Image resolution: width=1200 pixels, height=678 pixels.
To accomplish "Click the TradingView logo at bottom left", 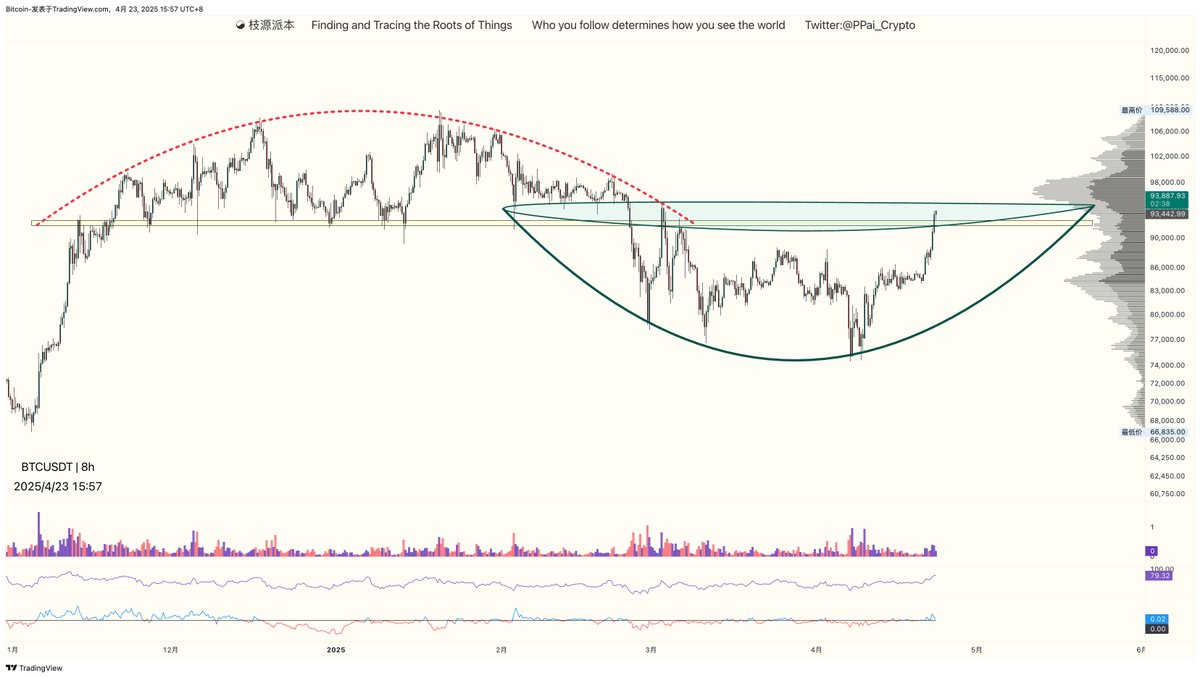I will click(x=35, y=668).
